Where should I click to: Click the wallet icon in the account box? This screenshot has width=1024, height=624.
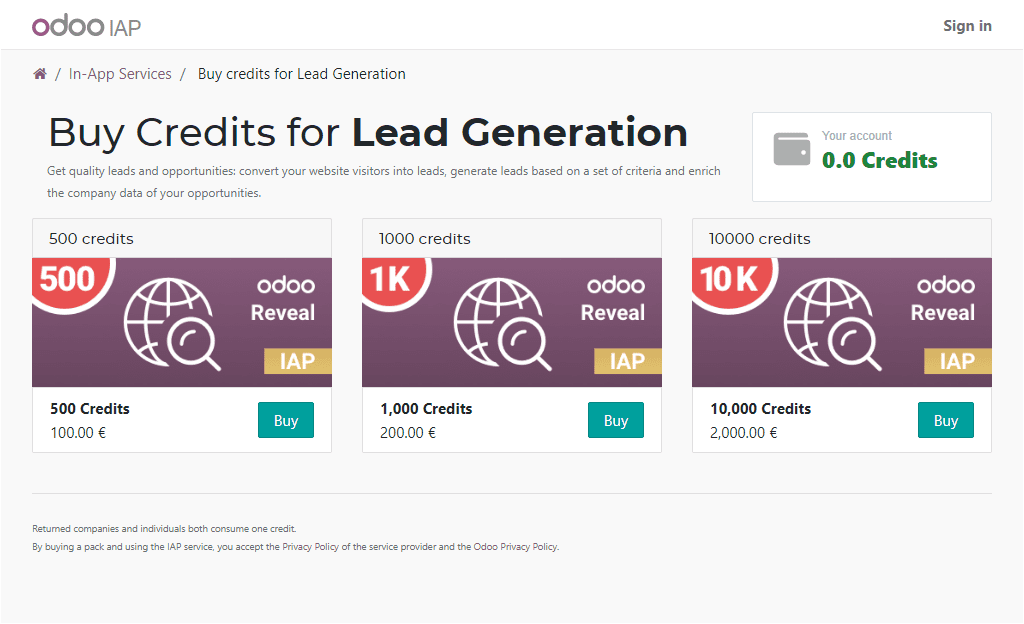(x=791, y=148)
